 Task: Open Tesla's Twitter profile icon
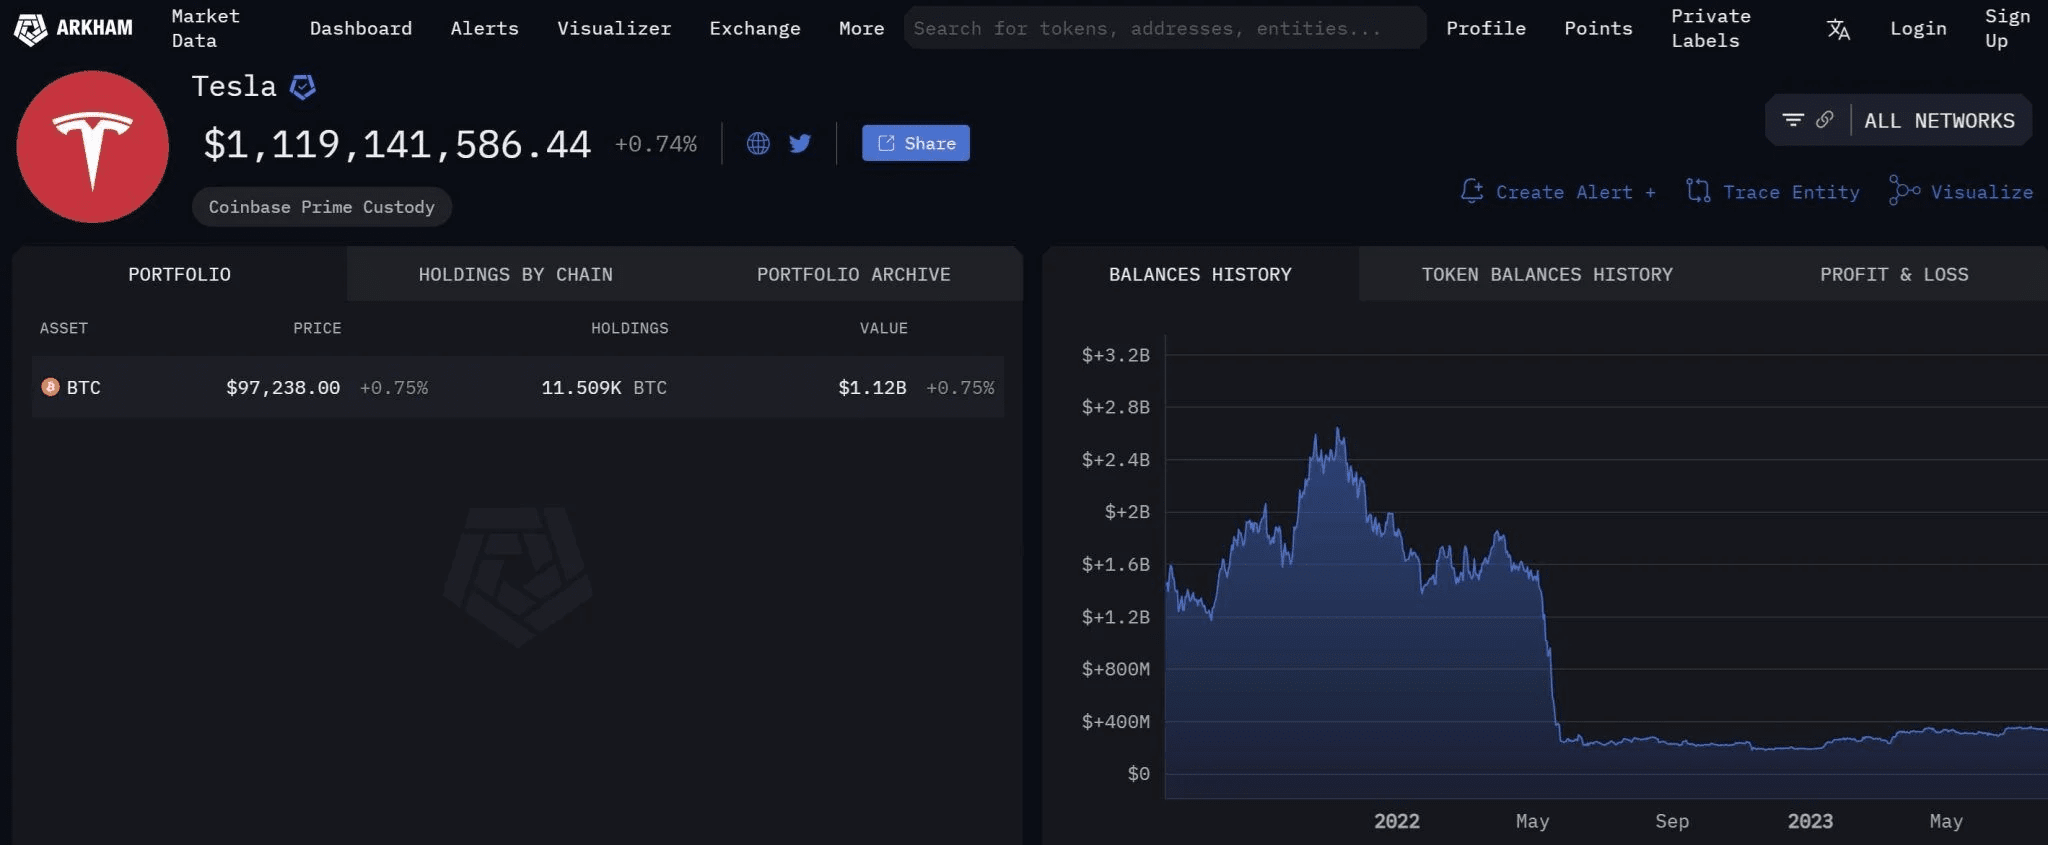(x=800, y=143)
